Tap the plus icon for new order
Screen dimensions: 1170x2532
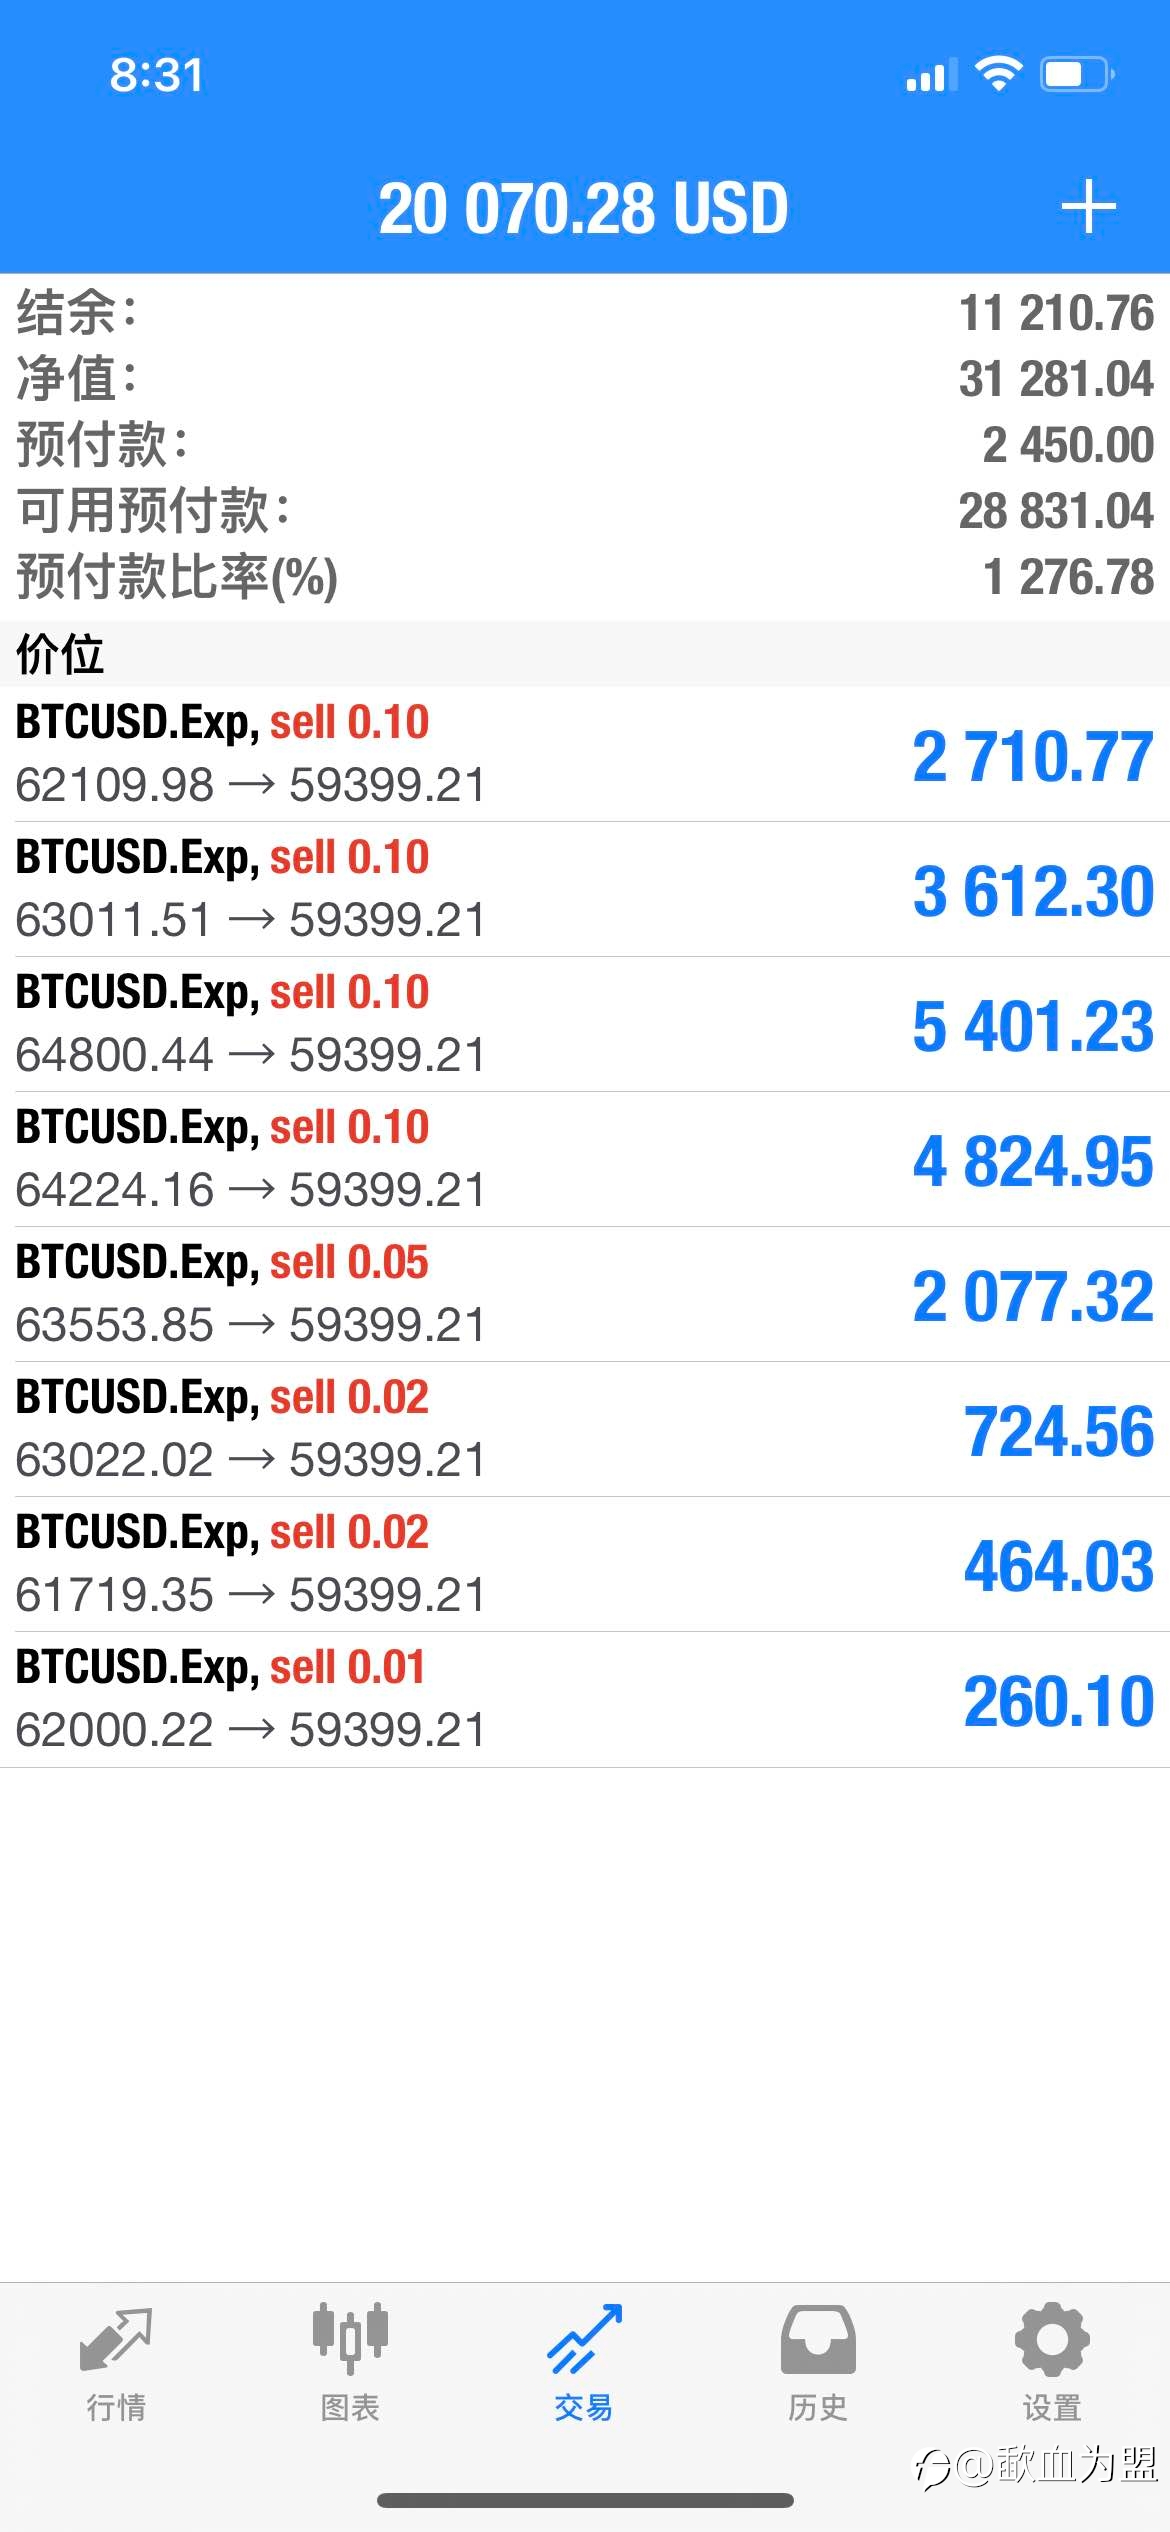1088,207
